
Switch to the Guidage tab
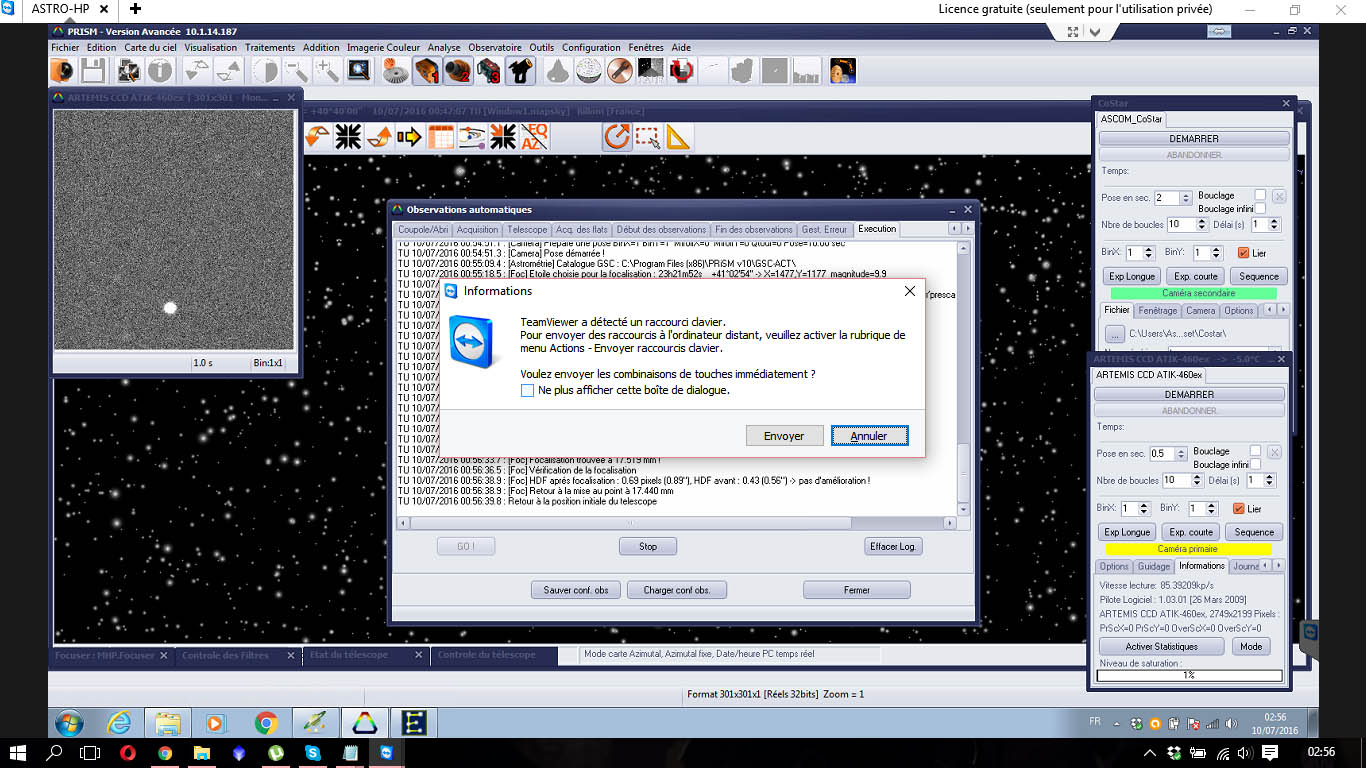1153,566
